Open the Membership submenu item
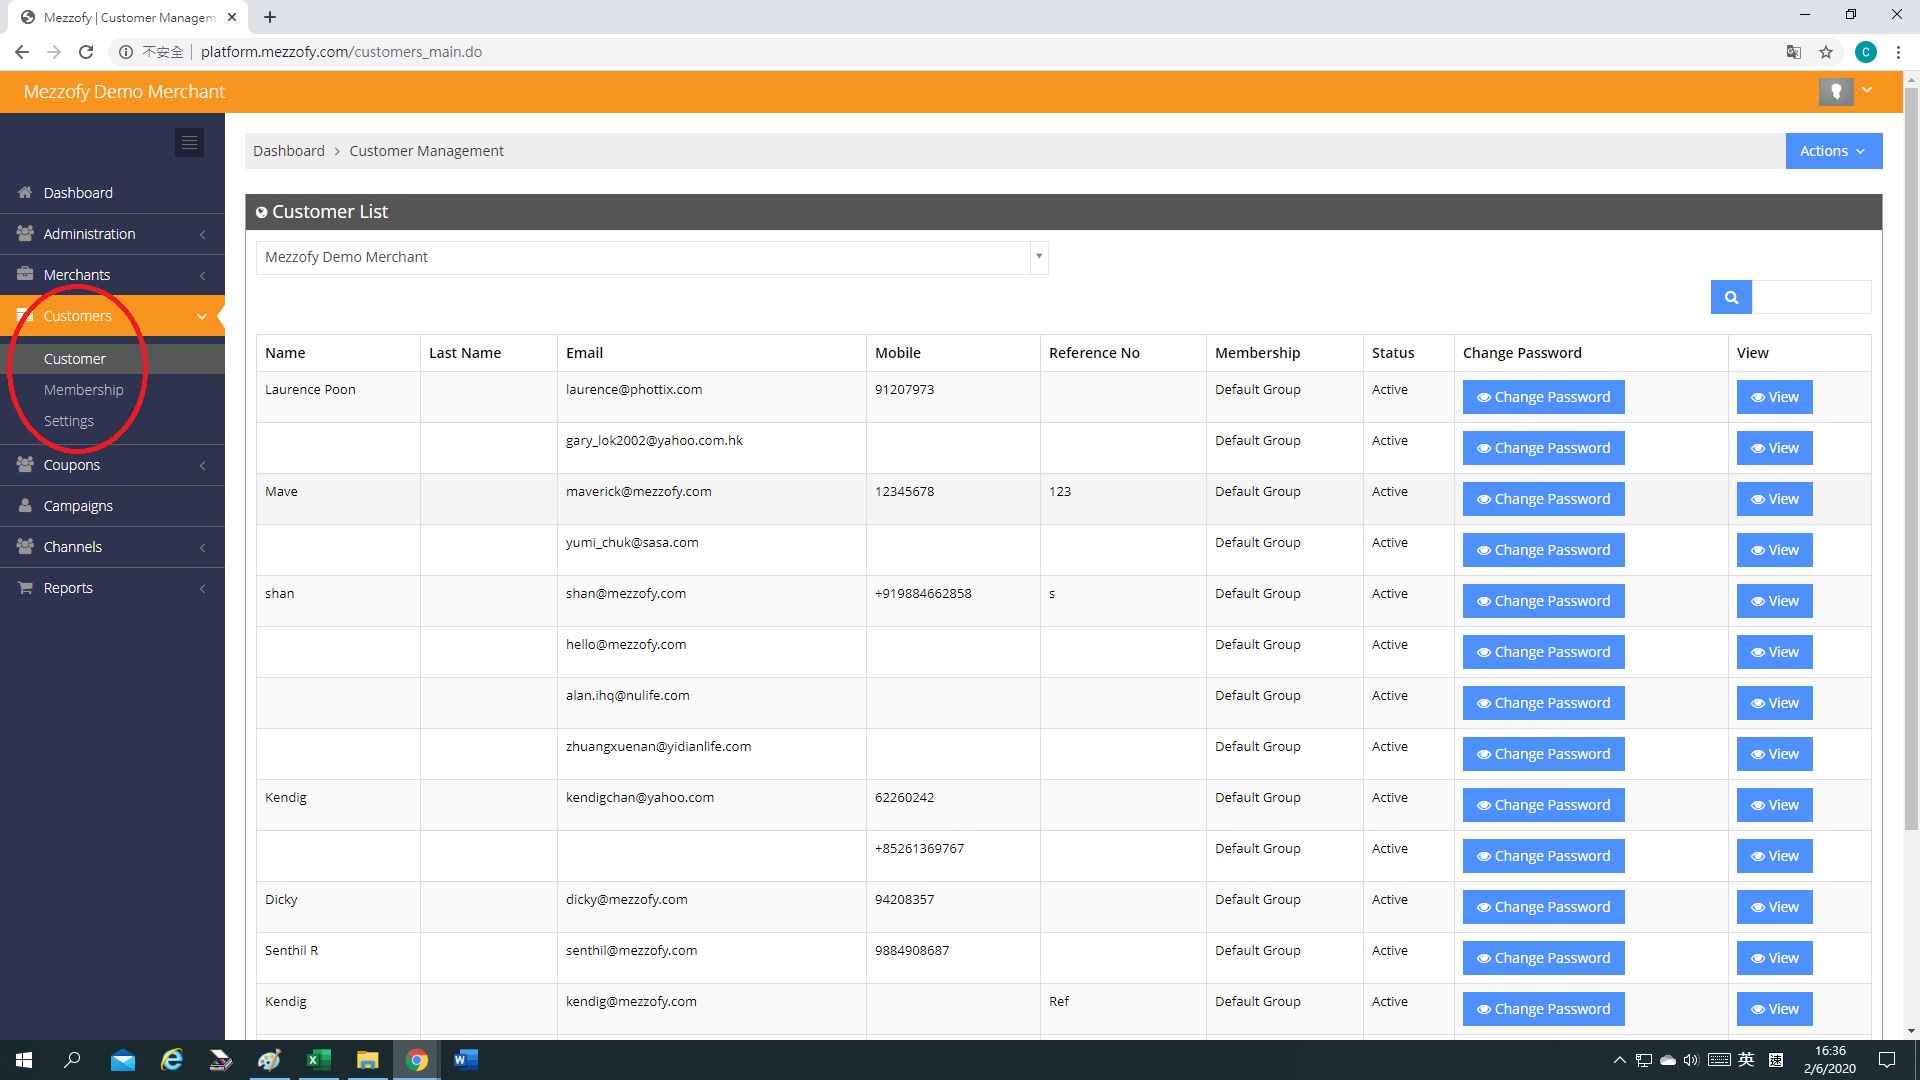1920x1080 pixels. click(84, 390)
